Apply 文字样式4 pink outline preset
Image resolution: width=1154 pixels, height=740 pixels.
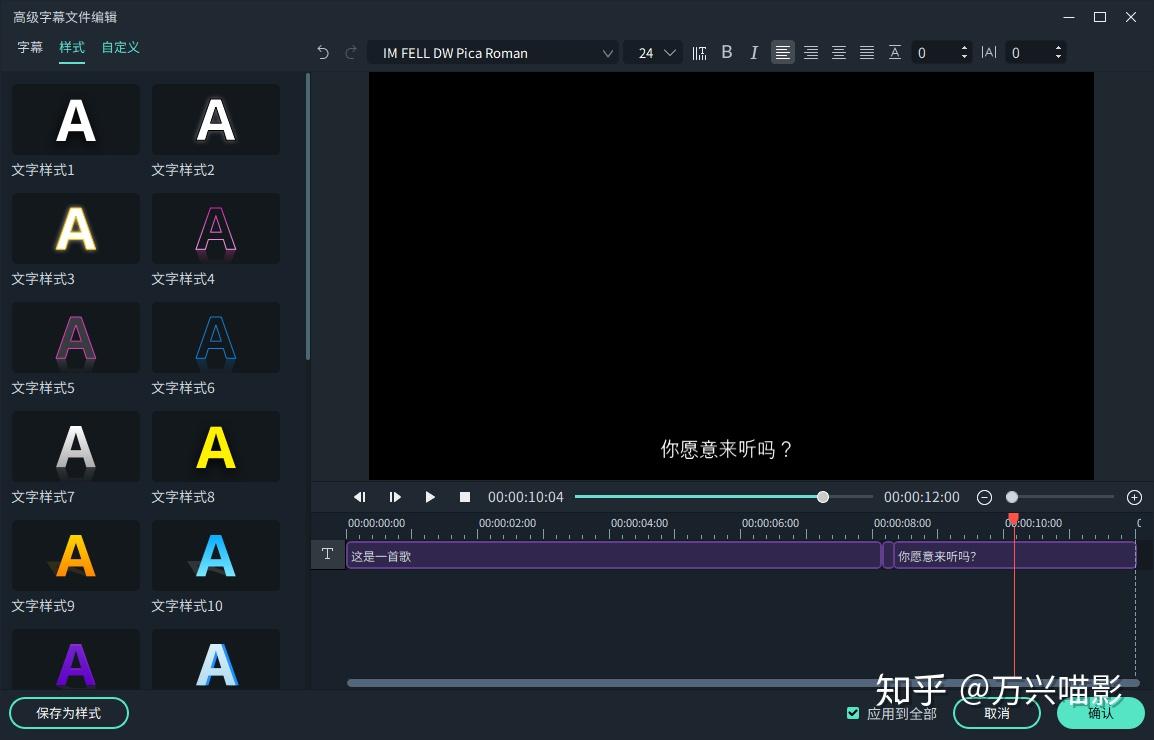click(x=216, y=228)
